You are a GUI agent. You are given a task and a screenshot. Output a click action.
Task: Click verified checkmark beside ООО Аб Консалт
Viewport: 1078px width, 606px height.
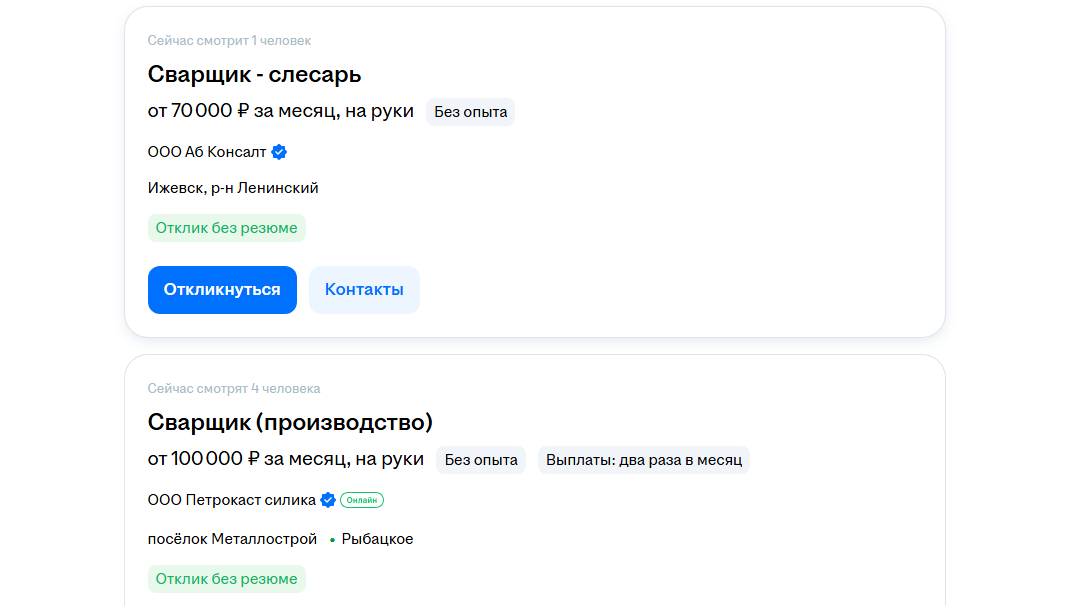(280, 152)
